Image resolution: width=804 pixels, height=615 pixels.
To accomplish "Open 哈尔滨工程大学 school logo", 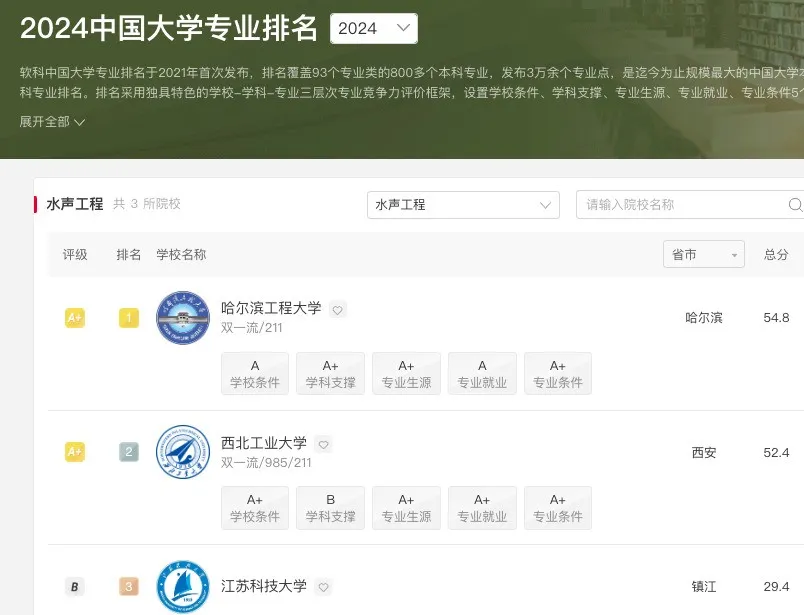I will pos(183,318).
